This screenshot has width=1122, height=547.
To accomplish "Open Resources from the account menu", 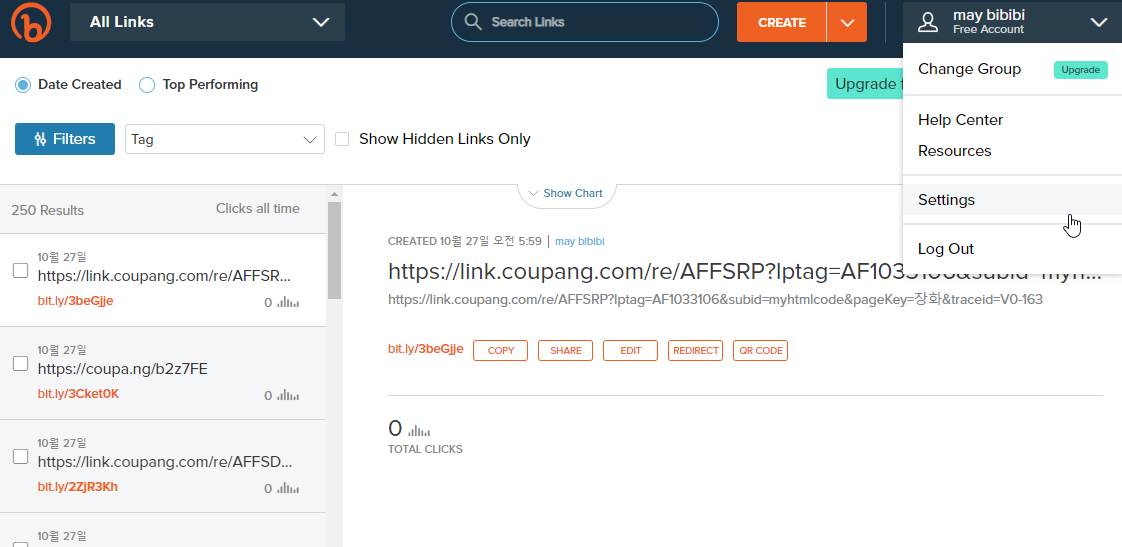I will (x=955, y=151).
